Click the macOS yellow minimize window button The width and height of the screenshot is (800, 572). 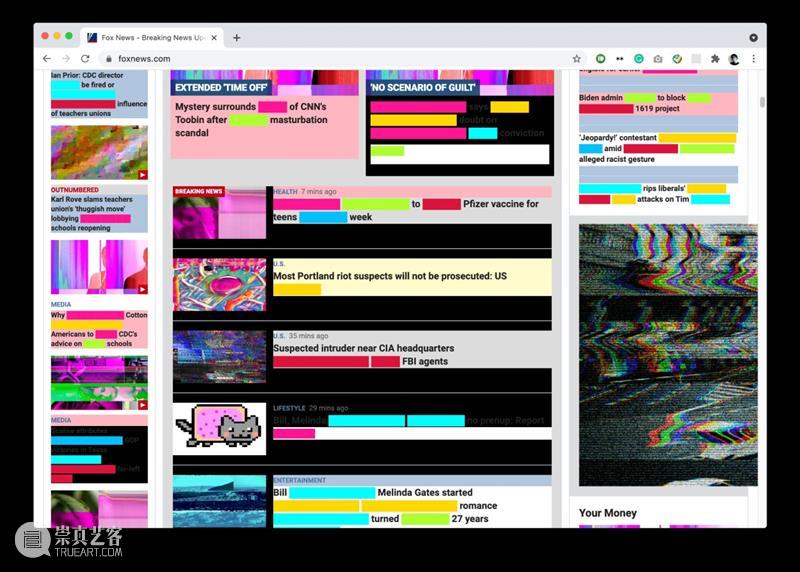tap(57, 36)
